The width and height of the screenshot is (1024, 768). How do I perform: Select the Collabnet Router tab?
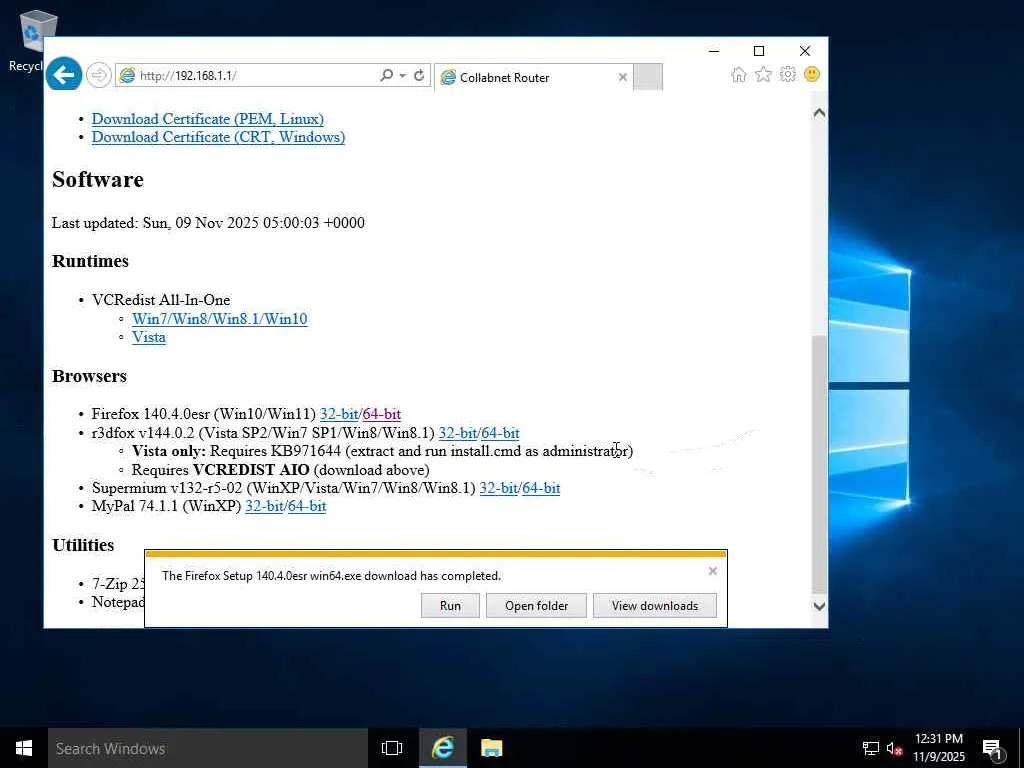point(533,77)
